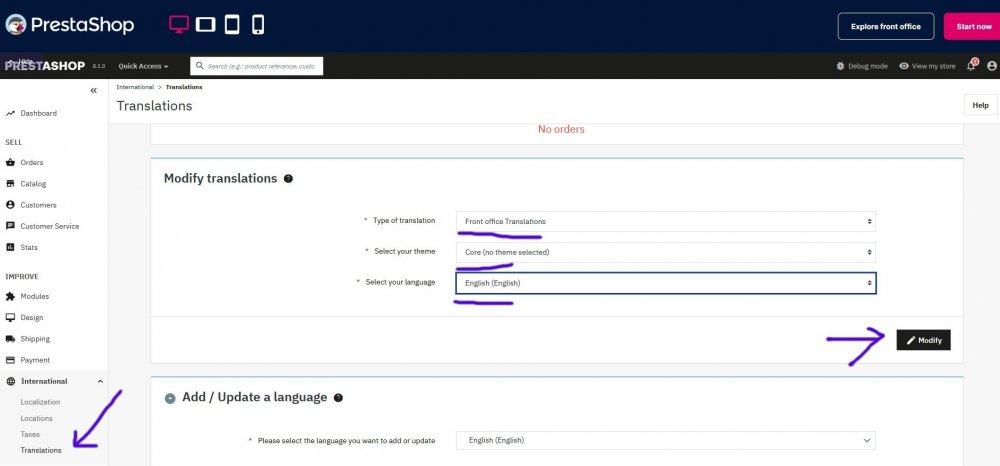Open the user profile avatar icon

[991, 66]
